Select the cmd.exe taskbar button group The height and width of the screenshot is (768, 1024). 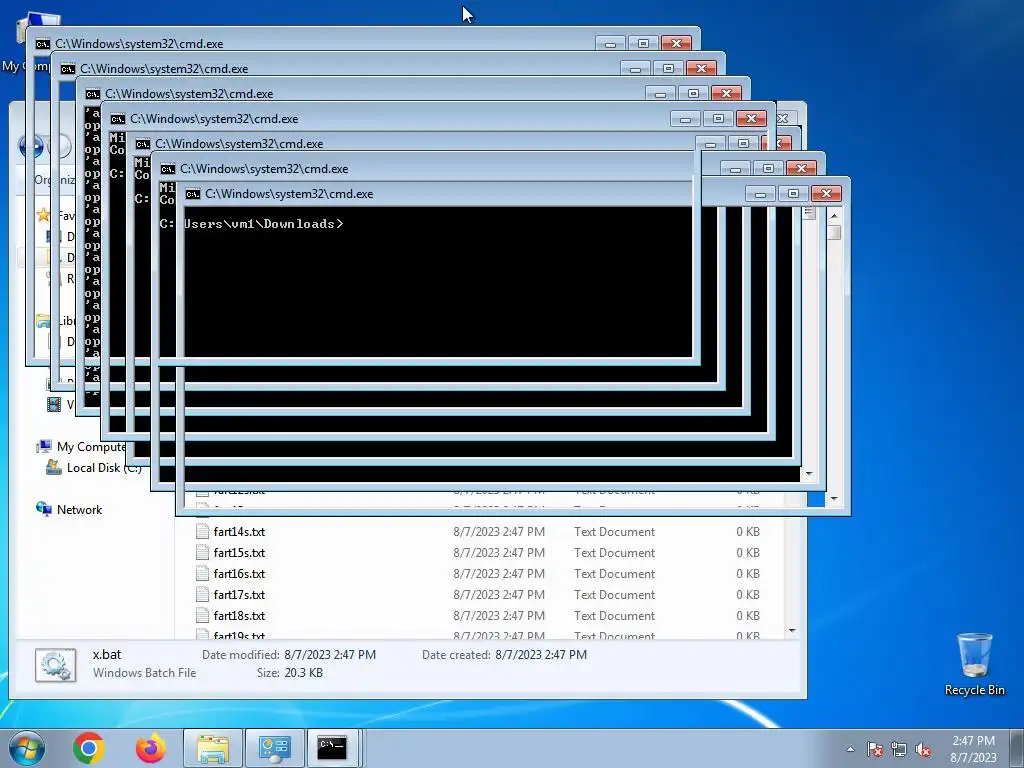click(x=333, y=748)
